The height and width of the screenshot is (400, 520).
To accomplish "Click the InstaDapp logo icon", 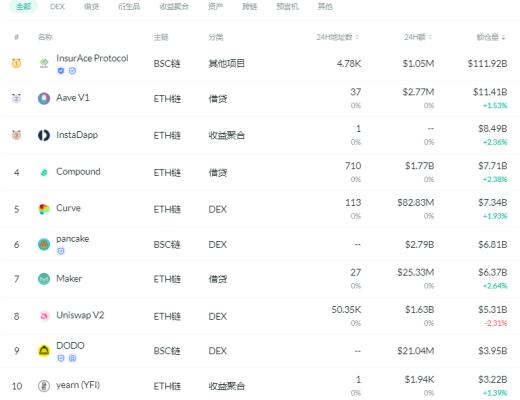I will tap(44, 135).
